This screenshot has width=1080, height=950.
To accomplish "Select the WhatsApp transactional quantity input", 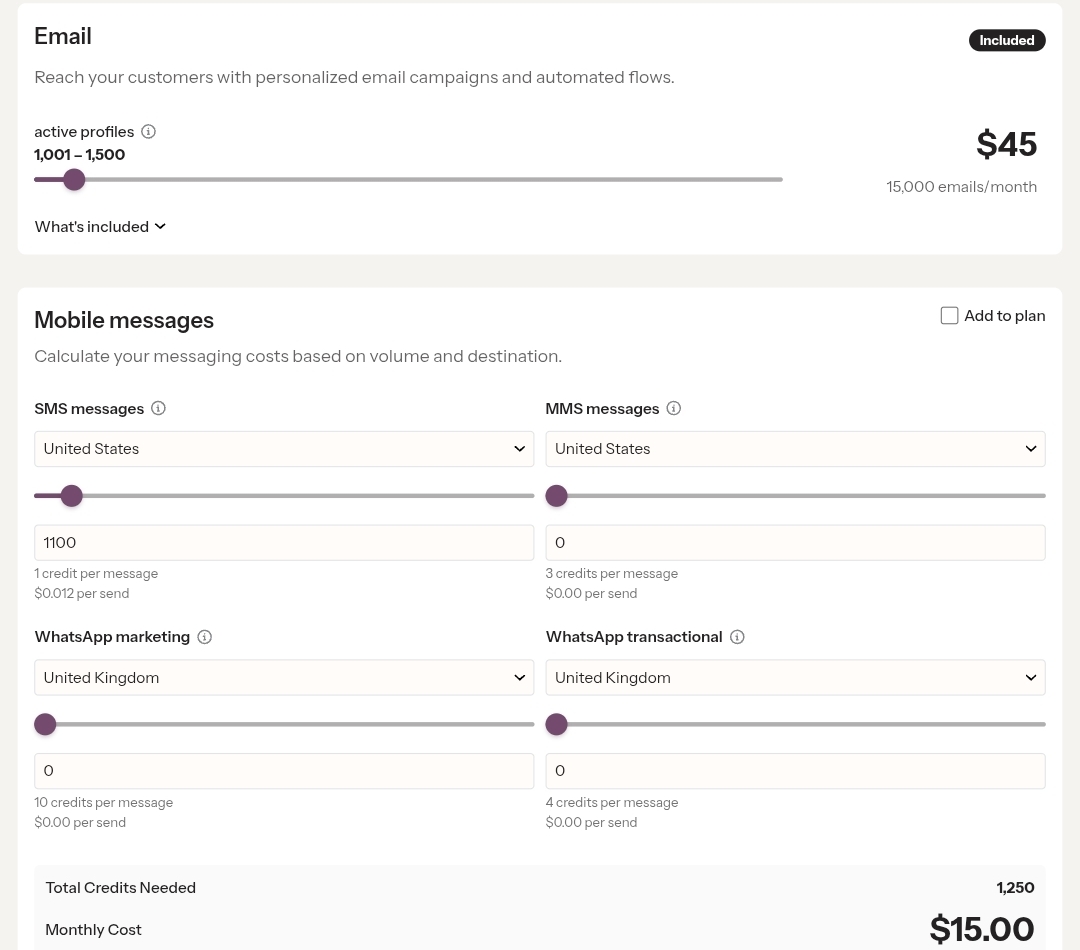I will coord(795,770).
